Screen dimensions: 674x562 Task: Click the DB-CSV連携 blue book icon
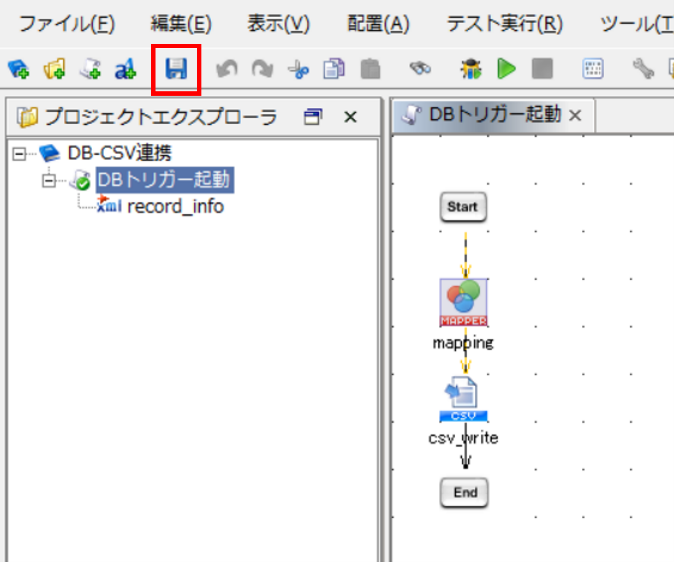[50, 153]
